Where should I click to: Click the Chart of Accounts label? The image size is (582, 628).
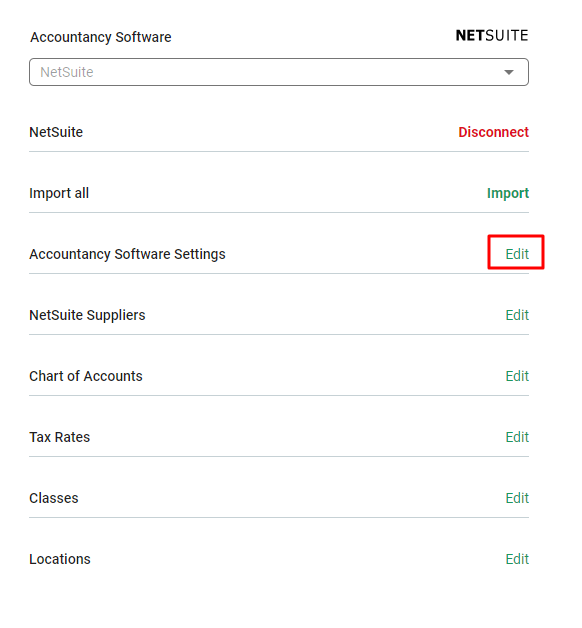[x=86, y=376]
